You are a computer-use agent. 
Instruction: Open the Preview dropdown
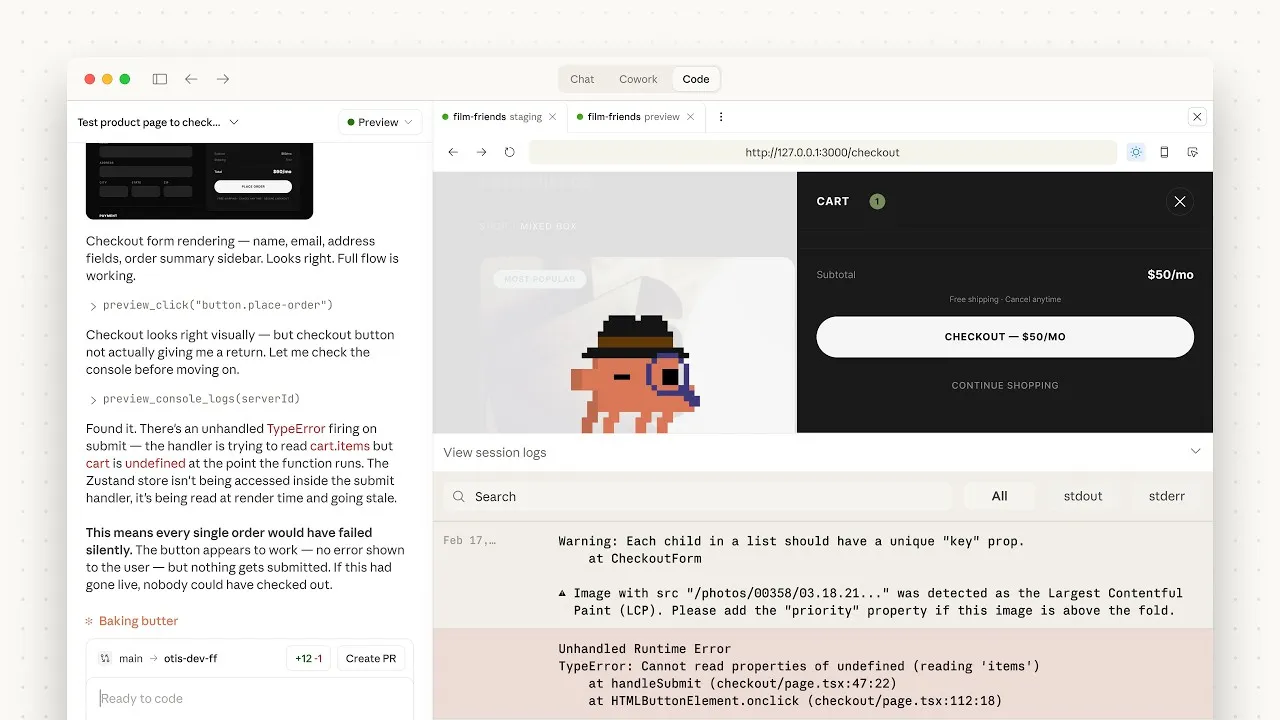379,122
